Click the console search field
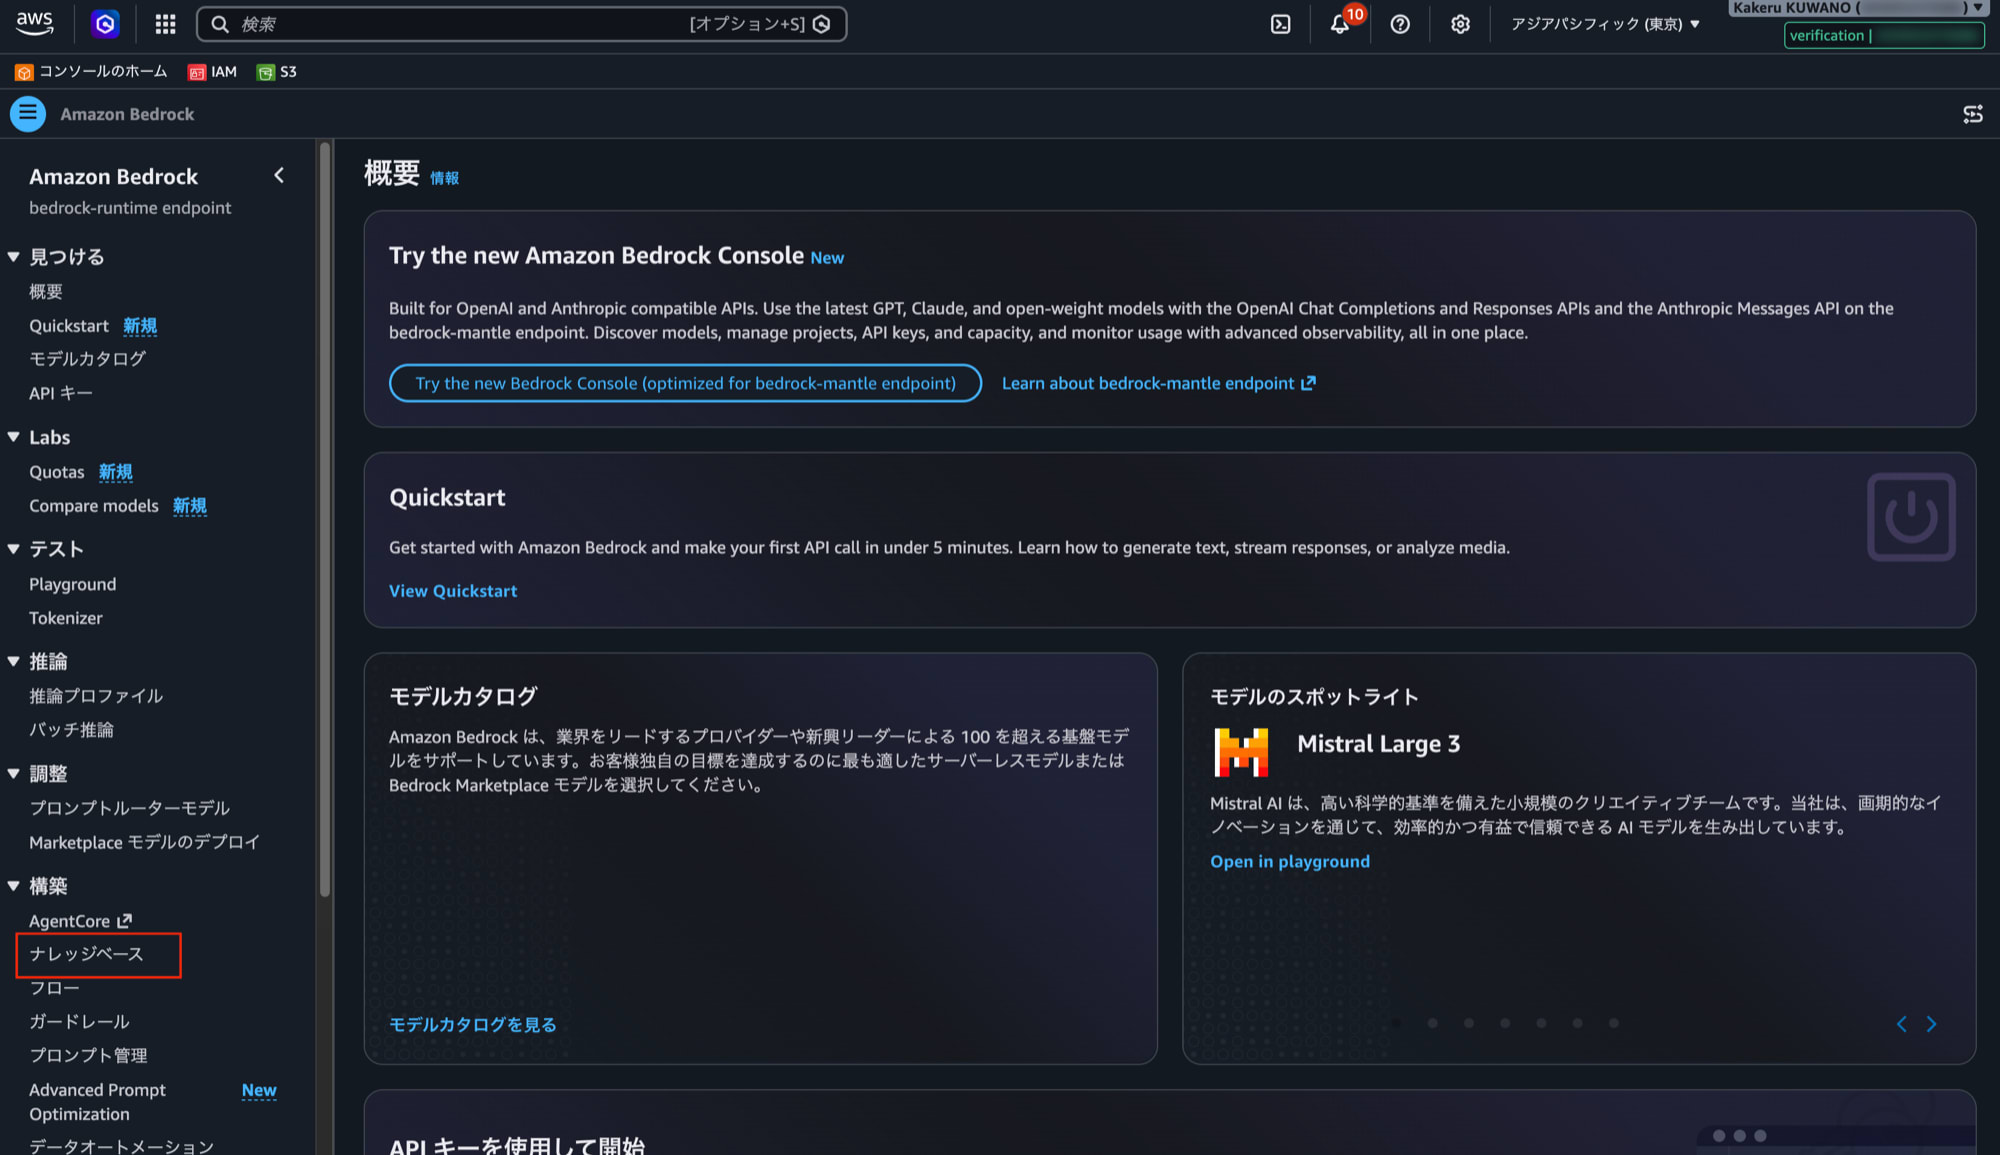The width and height of the screenshot is (2000, 1155). click(x=521, y=24)
